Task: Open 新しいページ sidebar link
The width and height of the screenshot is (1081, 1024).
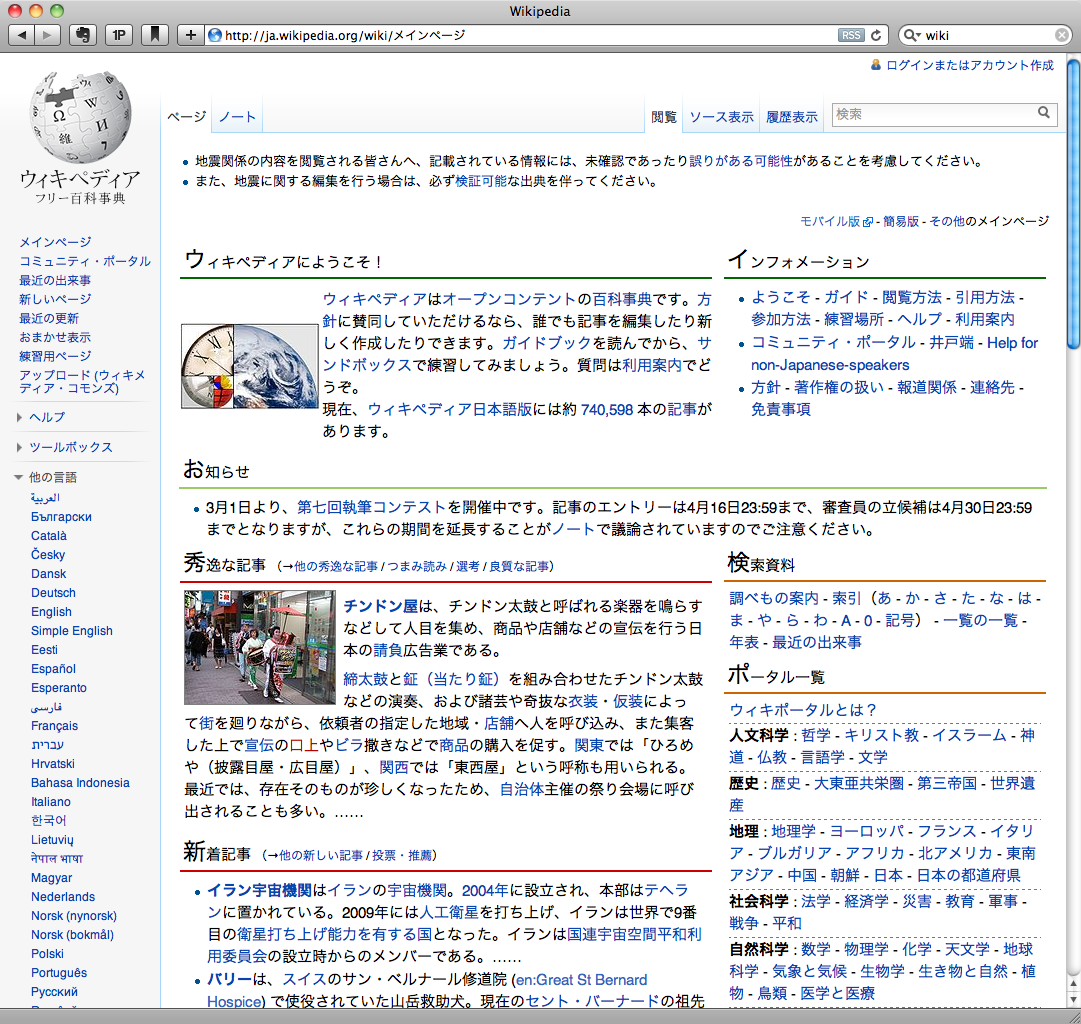Action: [55, 299]
